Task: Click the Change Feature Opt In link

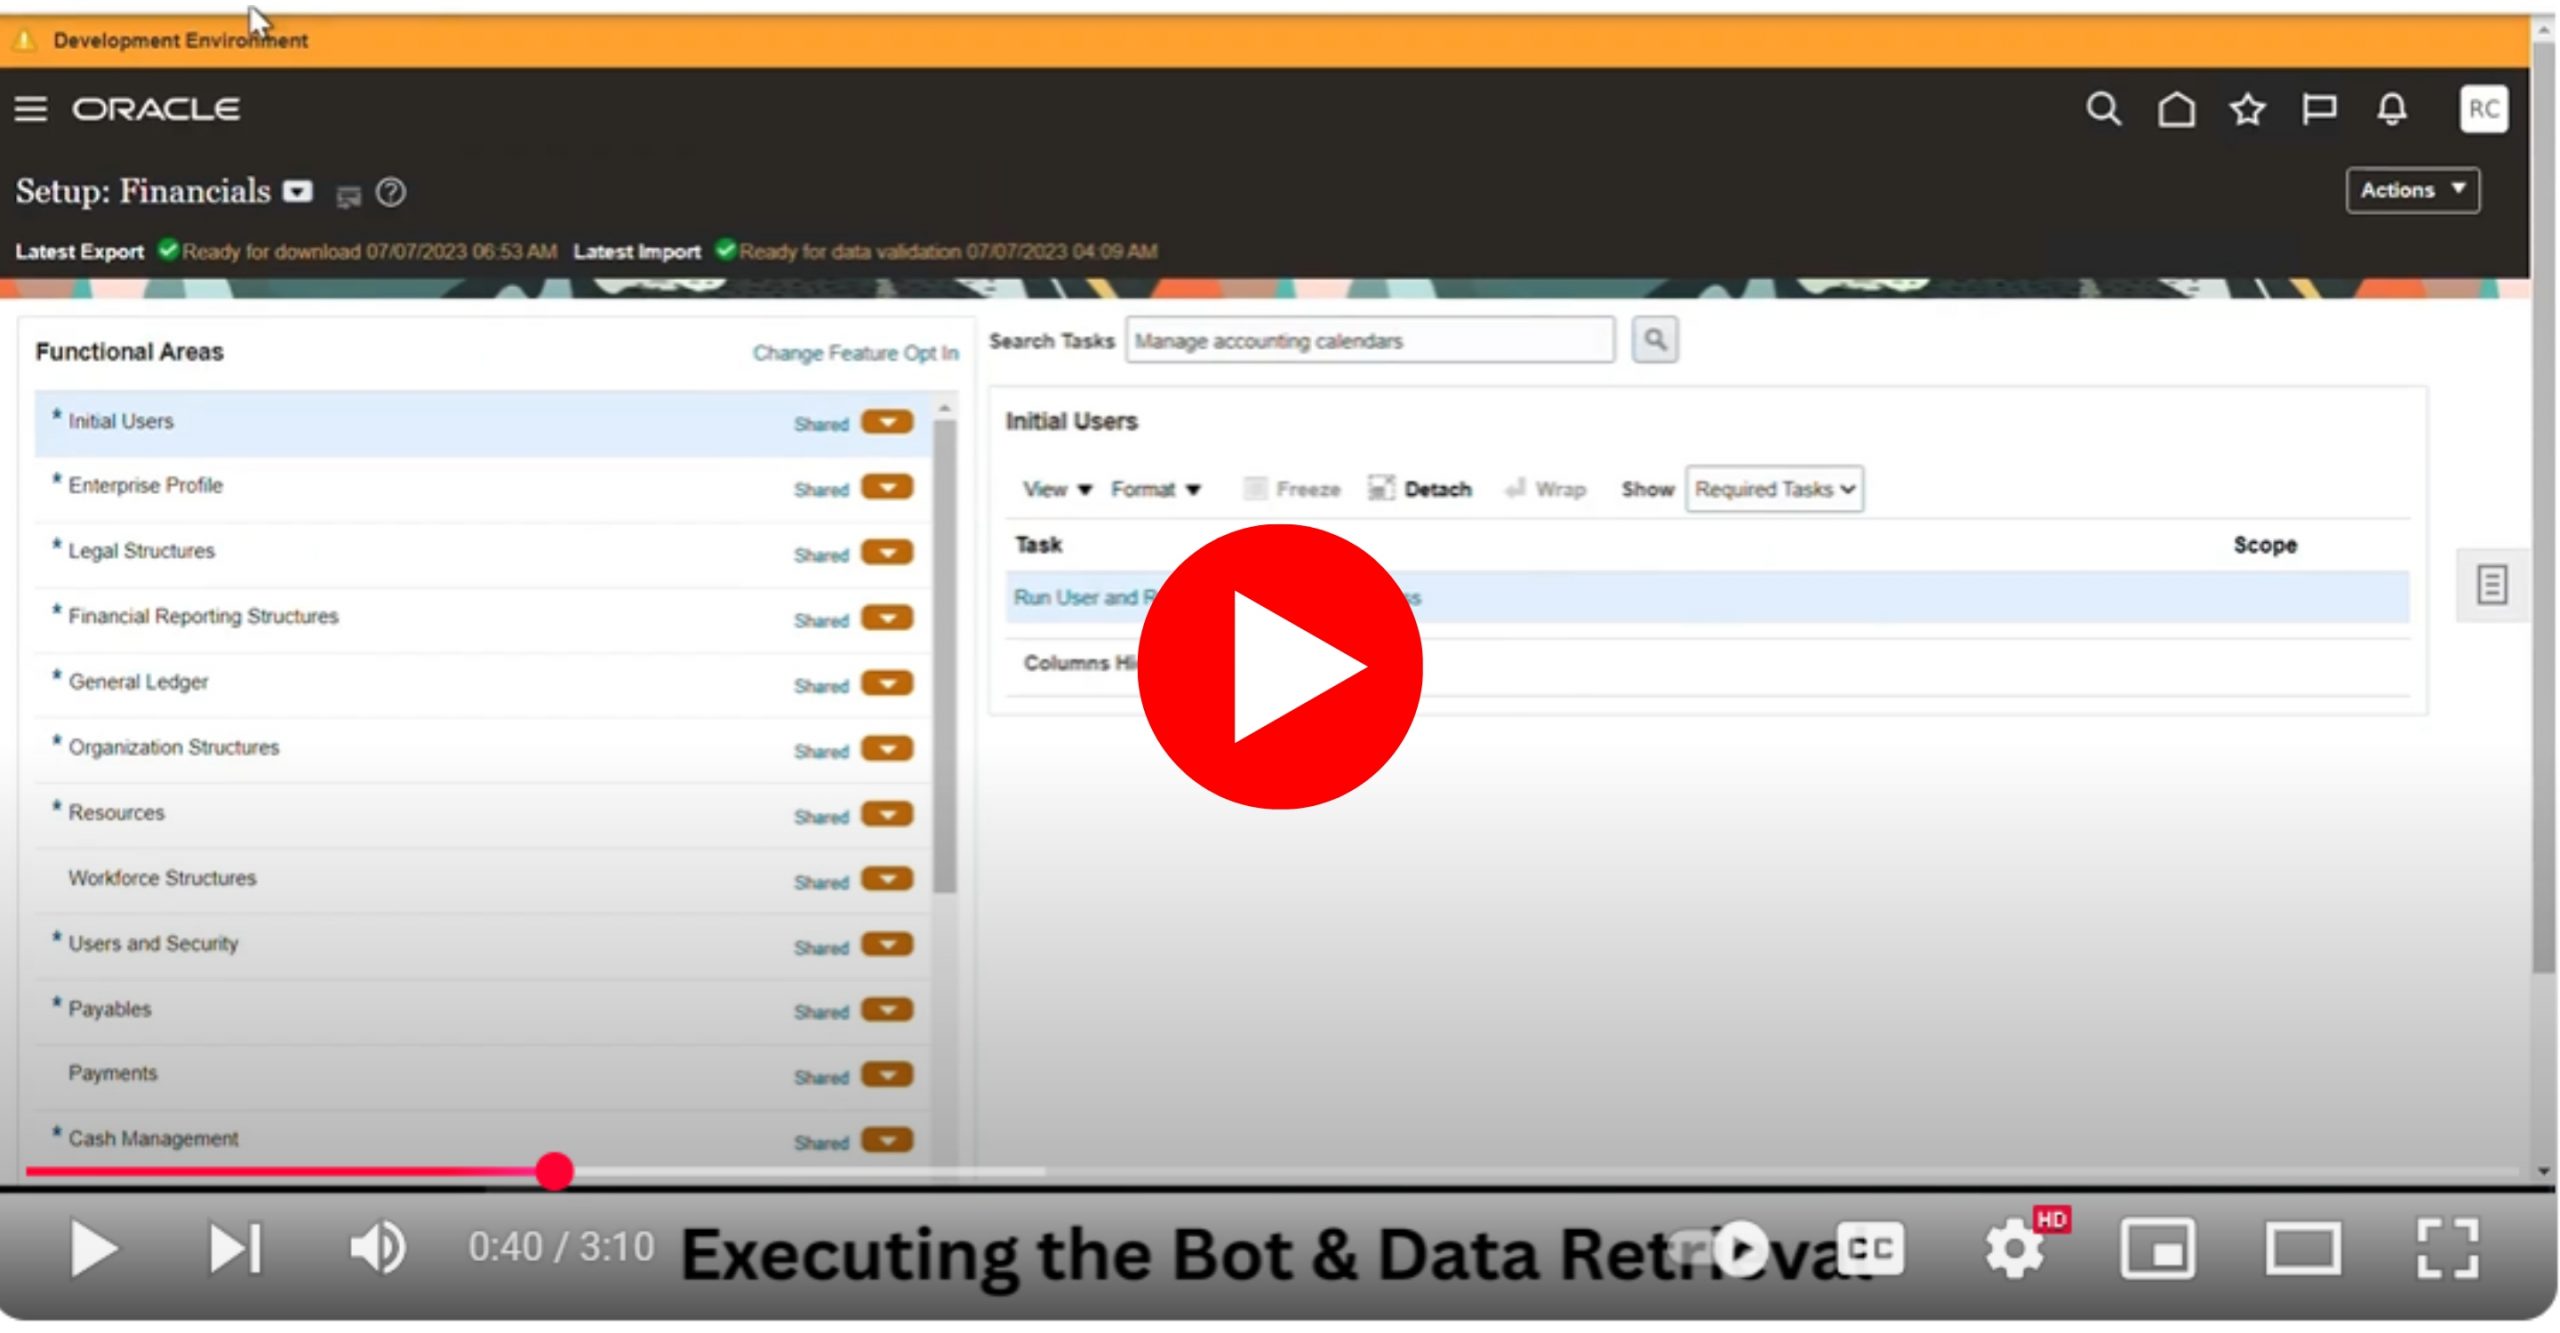Action: pos(855,353)
